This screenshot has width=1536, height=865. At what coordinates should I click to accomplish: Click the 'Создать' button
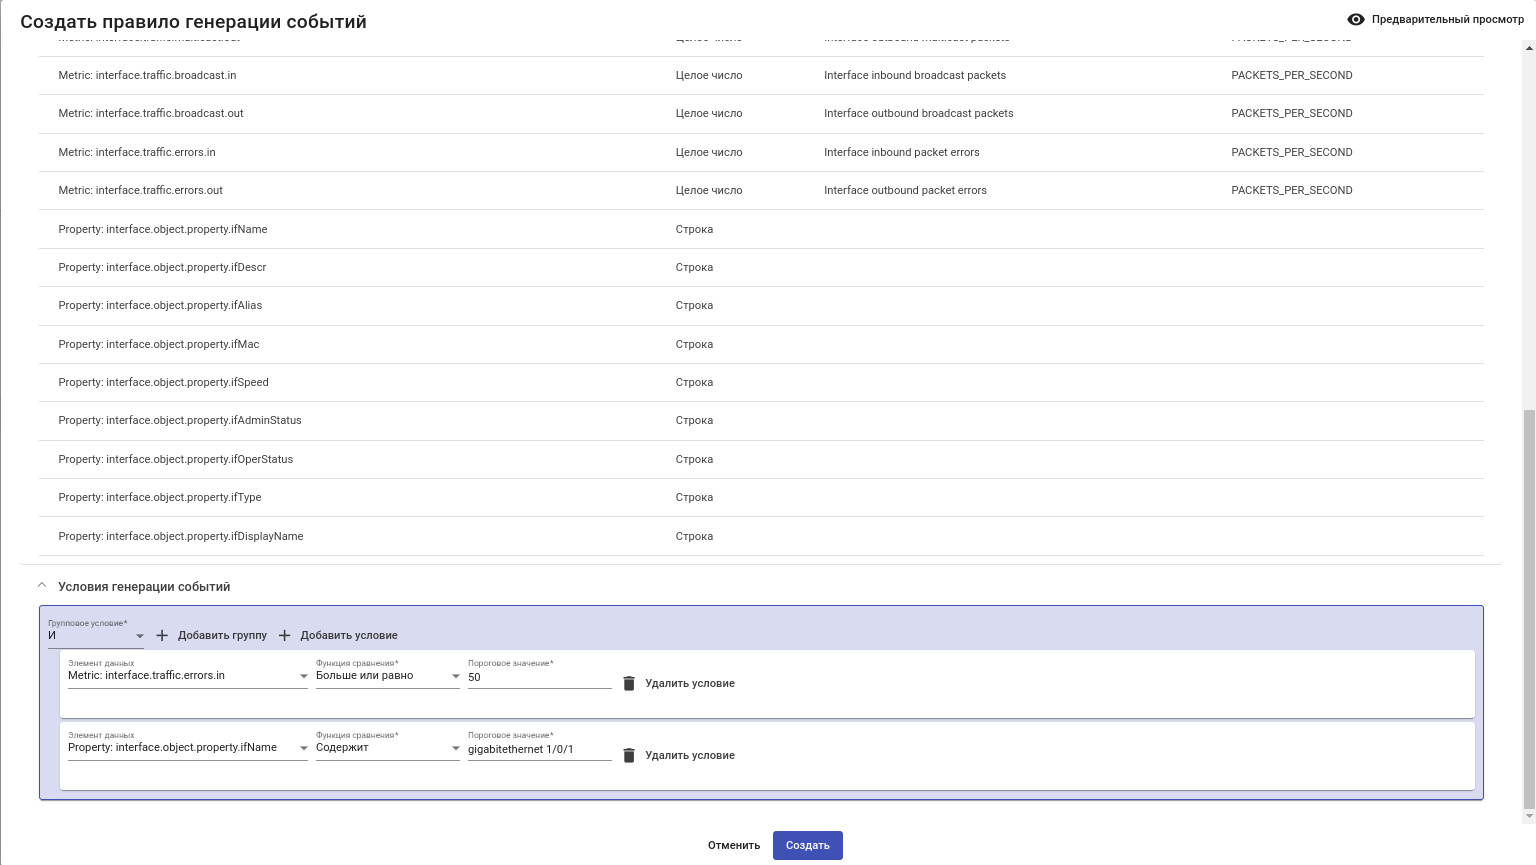[x=807, y=845]
